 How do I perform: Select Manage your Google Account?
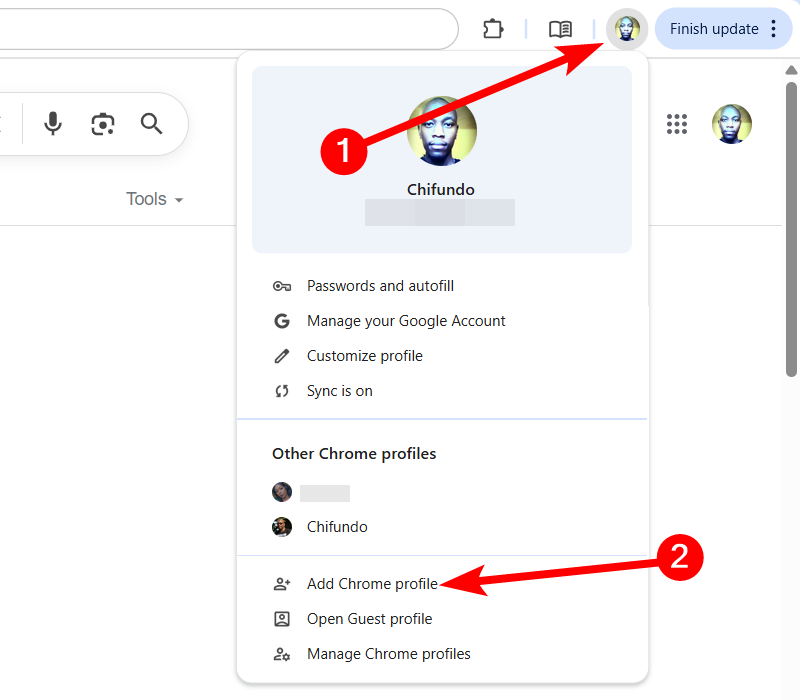[x=406, y=321]
